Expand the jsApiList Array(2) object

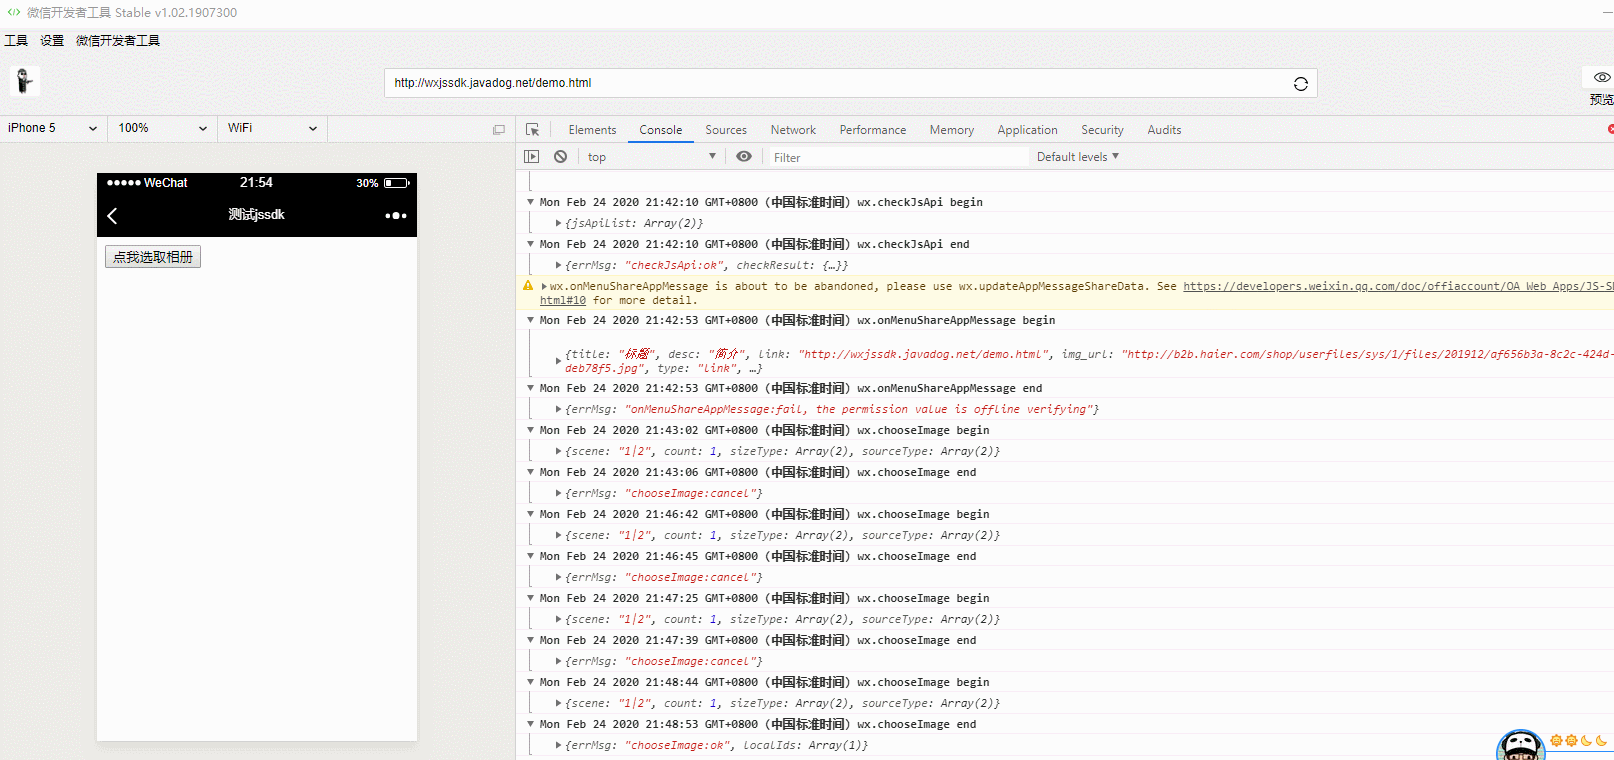[558, 223]
